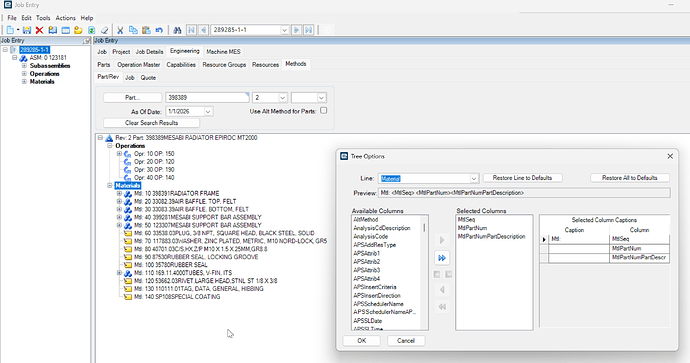
Task: Switch to the Resource Groups tab
Action: (224, 65)
